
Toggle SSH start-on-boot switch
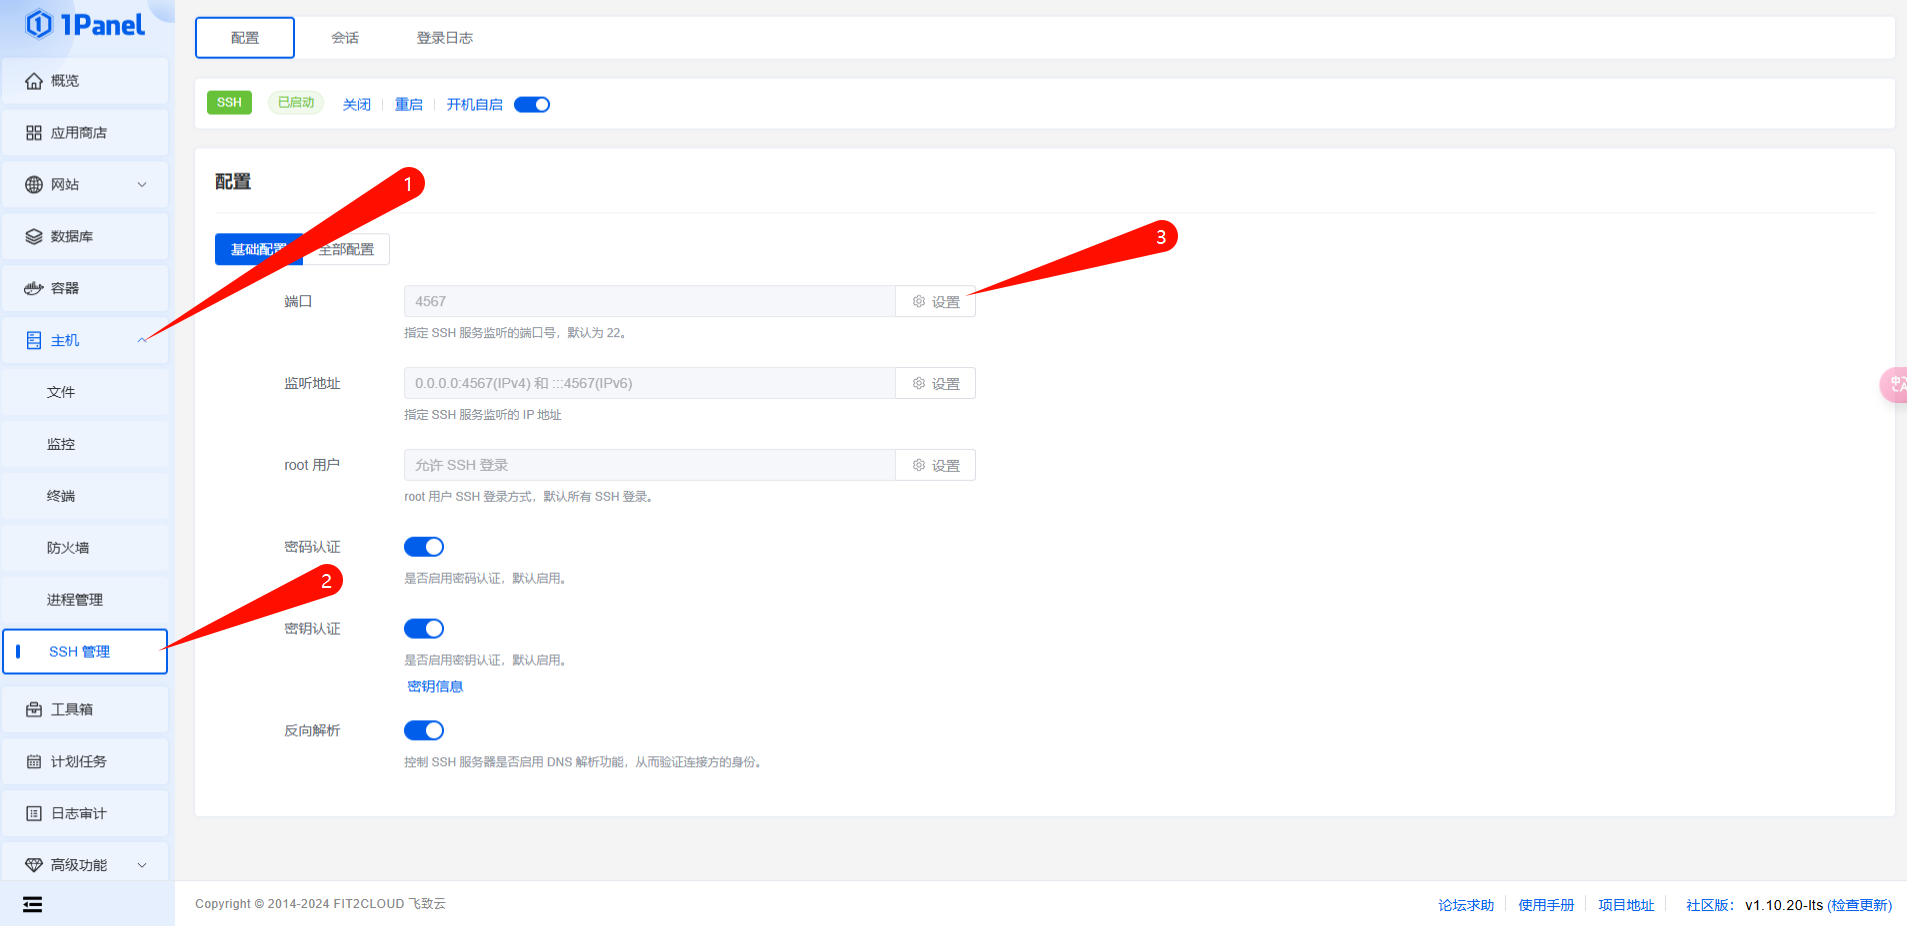coord(532,105)
